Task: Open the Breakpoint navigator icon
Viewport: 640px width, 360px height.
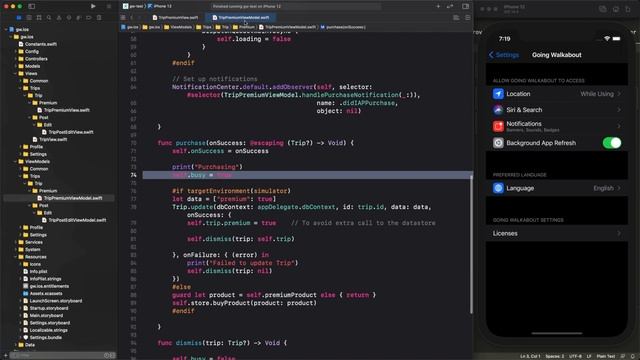Action: coord(89,18)
